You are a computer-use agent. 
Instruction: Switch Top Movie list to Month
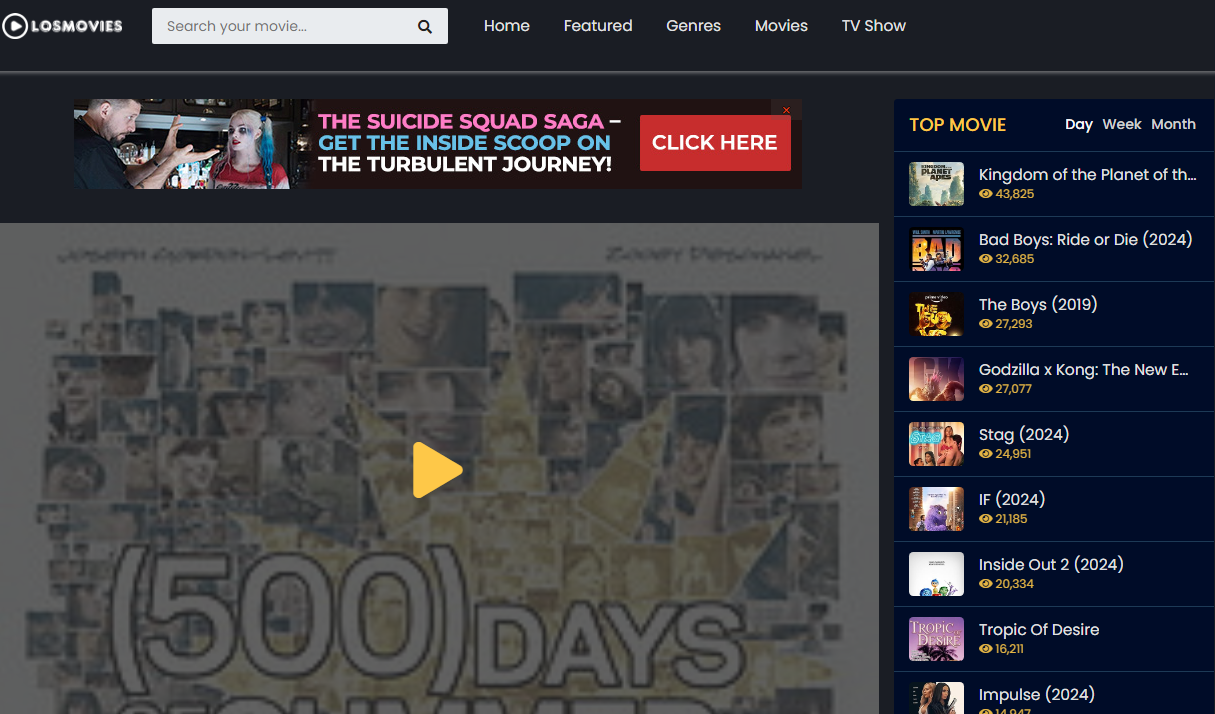coord(1173,124)
